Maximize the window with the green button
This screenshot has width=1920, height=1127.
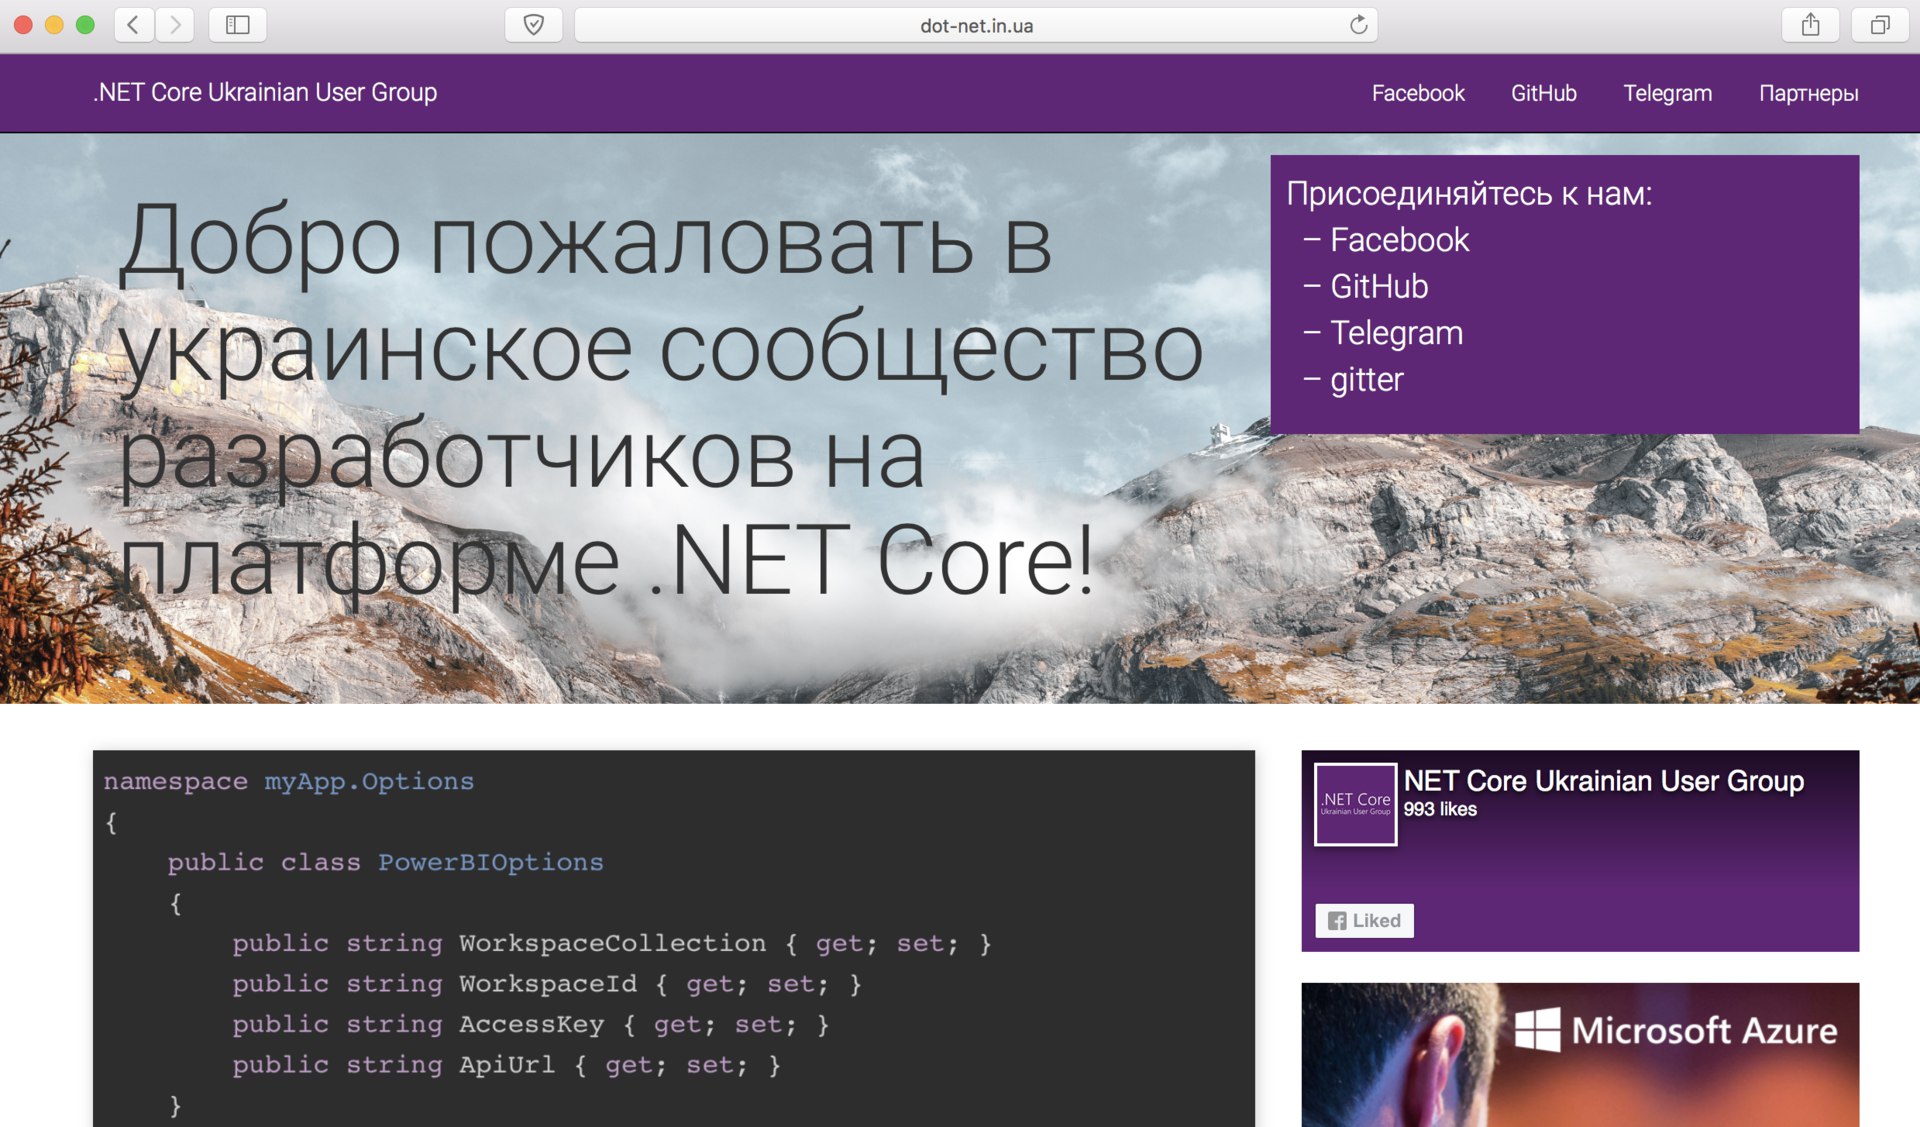point(86,25)
